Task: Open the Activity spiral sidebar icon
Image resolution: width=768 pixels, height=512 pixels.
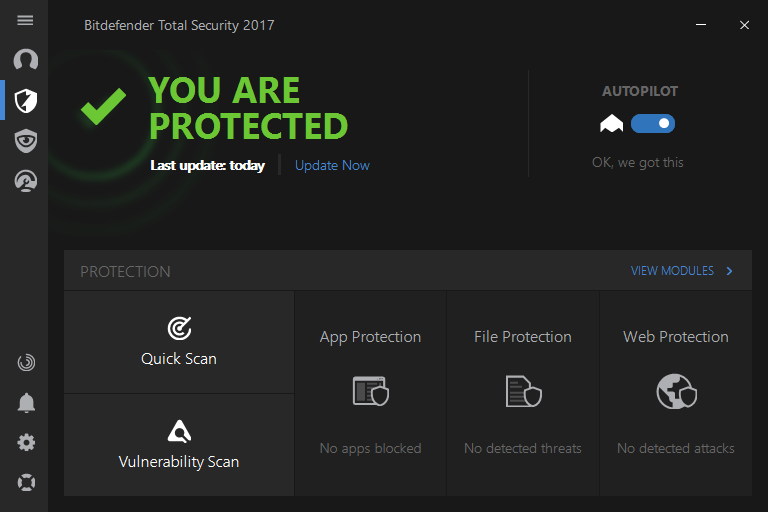Action: (26, 363)
